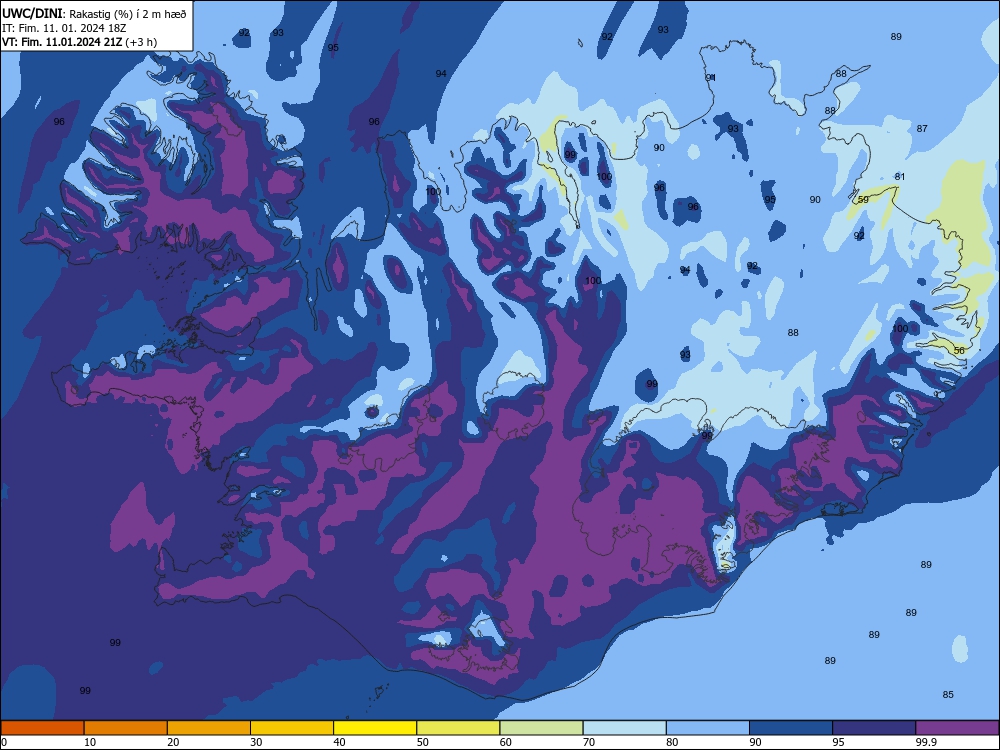Click the '20' legend scale label

pyautogui.click(x=173, y=742)
